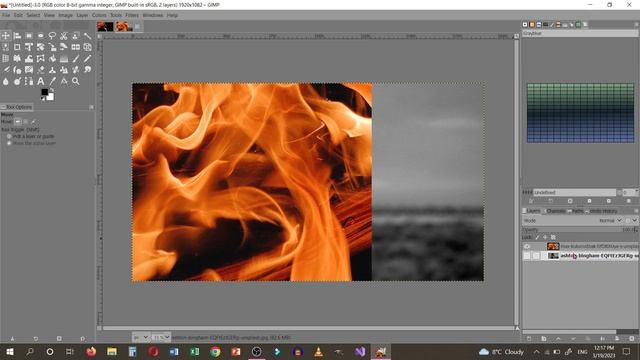Viewport: 640px width, 360px height.
Task: Toggle lock alpha channel
Action: [x=553, y=237]
